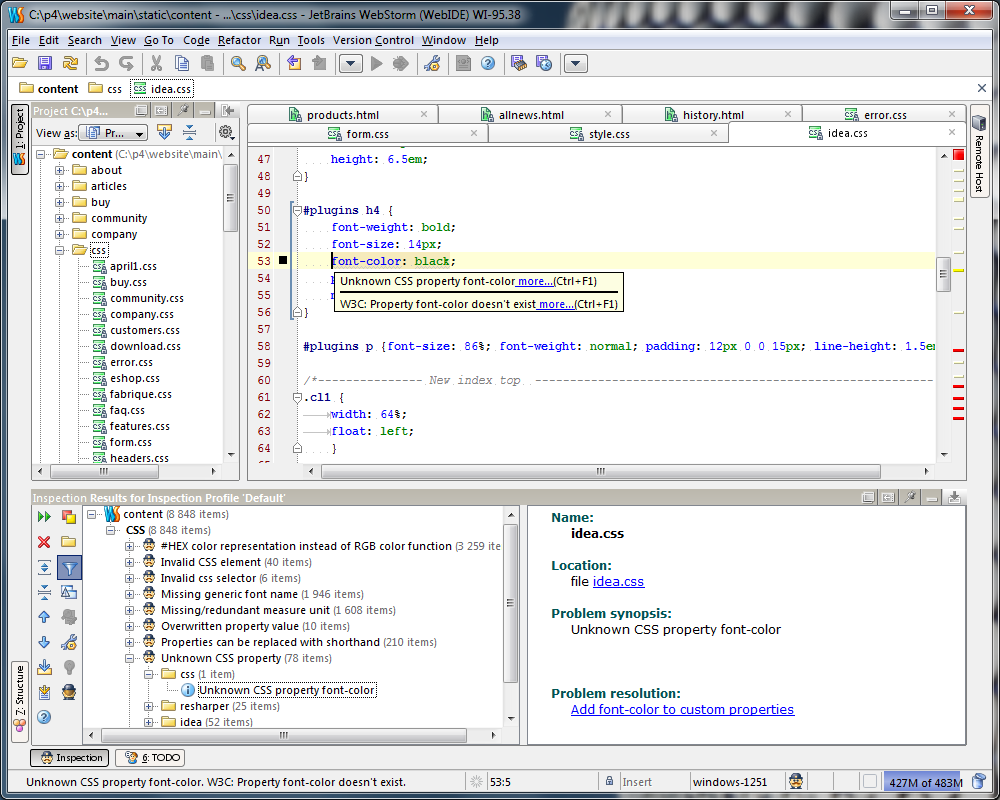1000x800 pixels.
Task: Open idea.css via its Location link
Action: [x=620, y=581]
